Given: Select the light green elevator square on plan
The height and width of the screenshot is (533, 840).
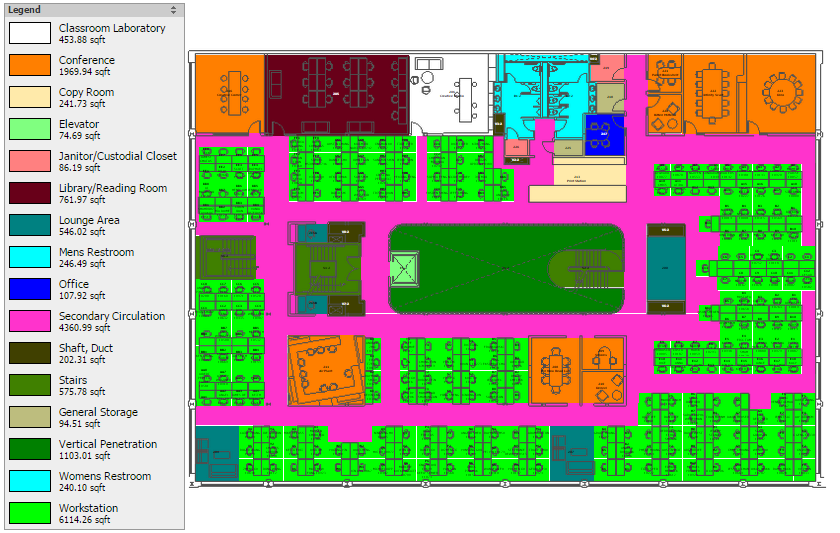Looking at the screenshot, I should pos(404,268).
